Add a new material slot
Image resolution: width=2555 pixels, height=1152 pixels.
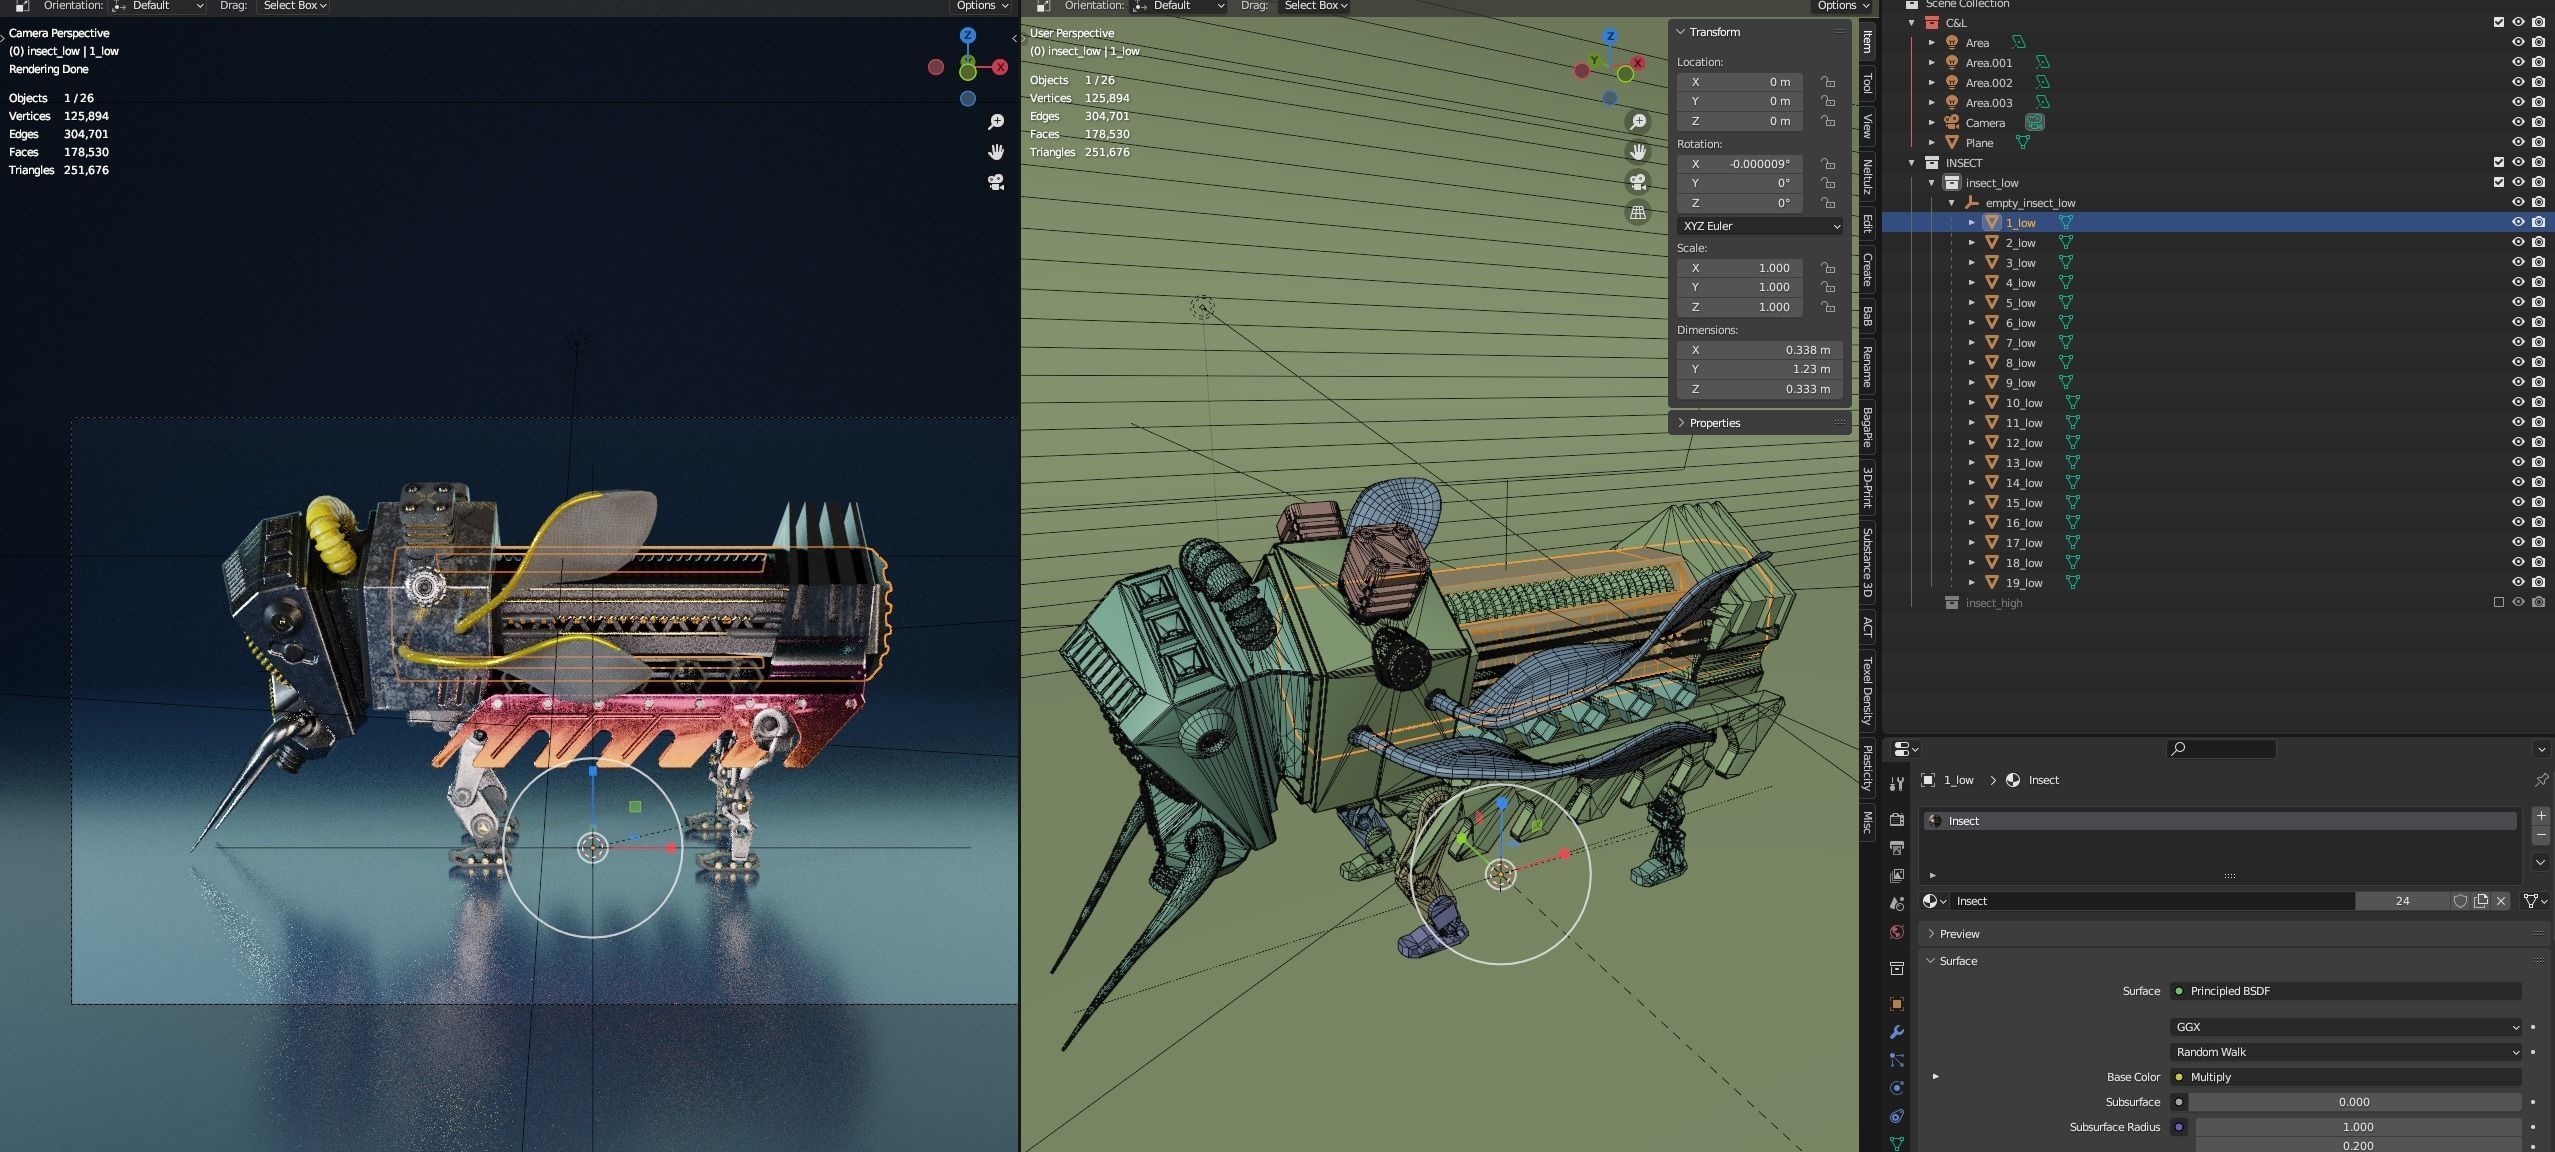pyautogui.click(x=2541, y=816)
